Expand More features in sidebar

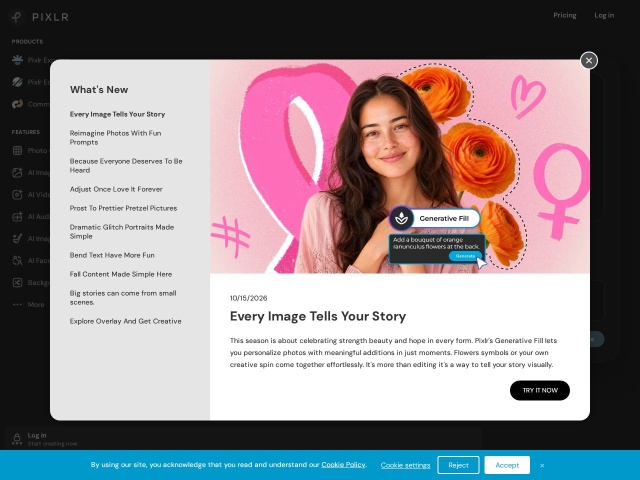point(29,304)
